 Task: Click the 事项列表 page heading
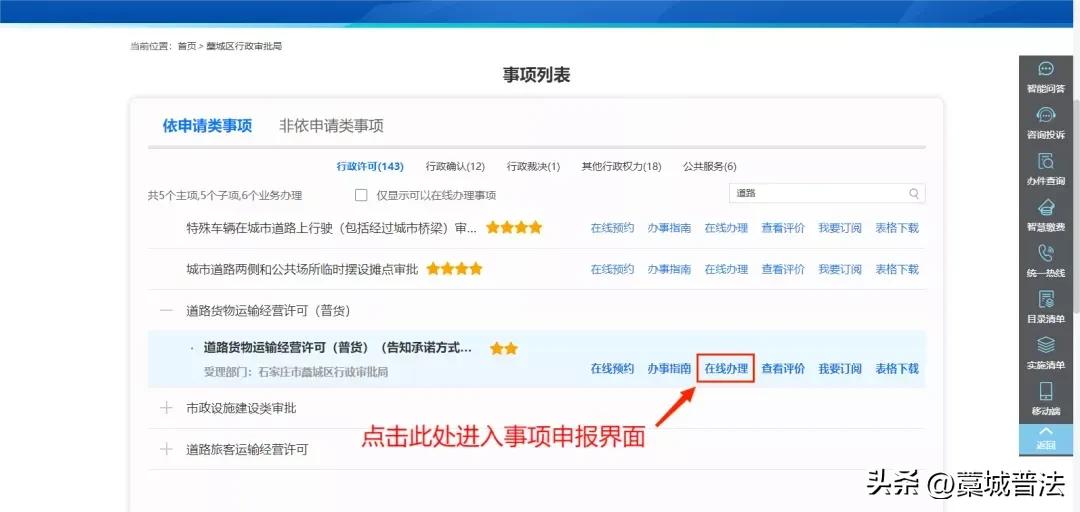pyautogui.click(x=536, y=75)
